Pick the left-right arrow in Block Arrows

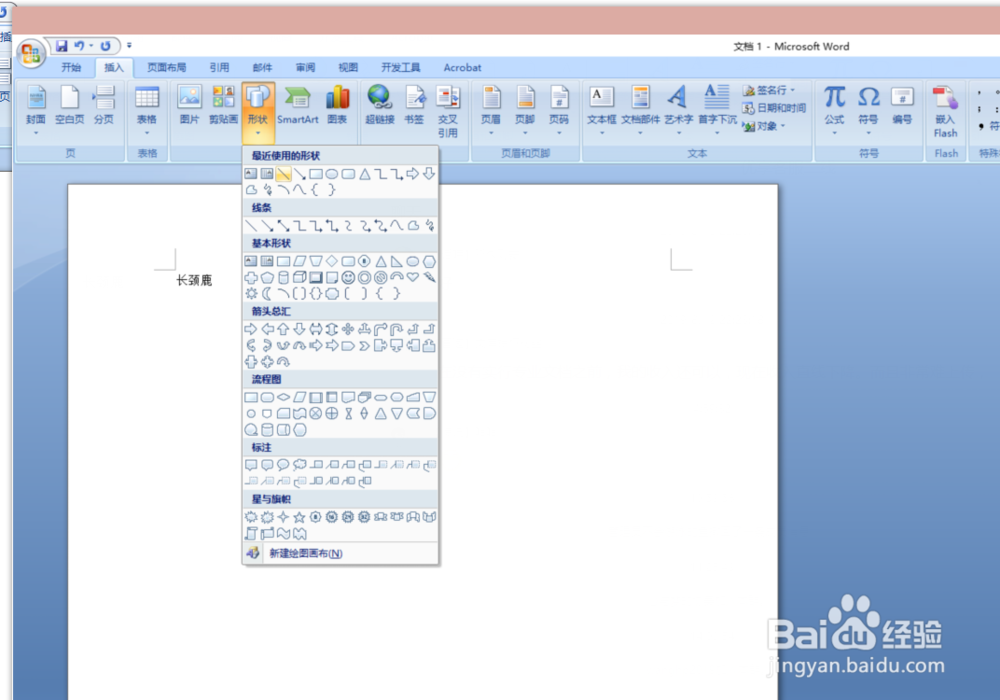point(316,329)
